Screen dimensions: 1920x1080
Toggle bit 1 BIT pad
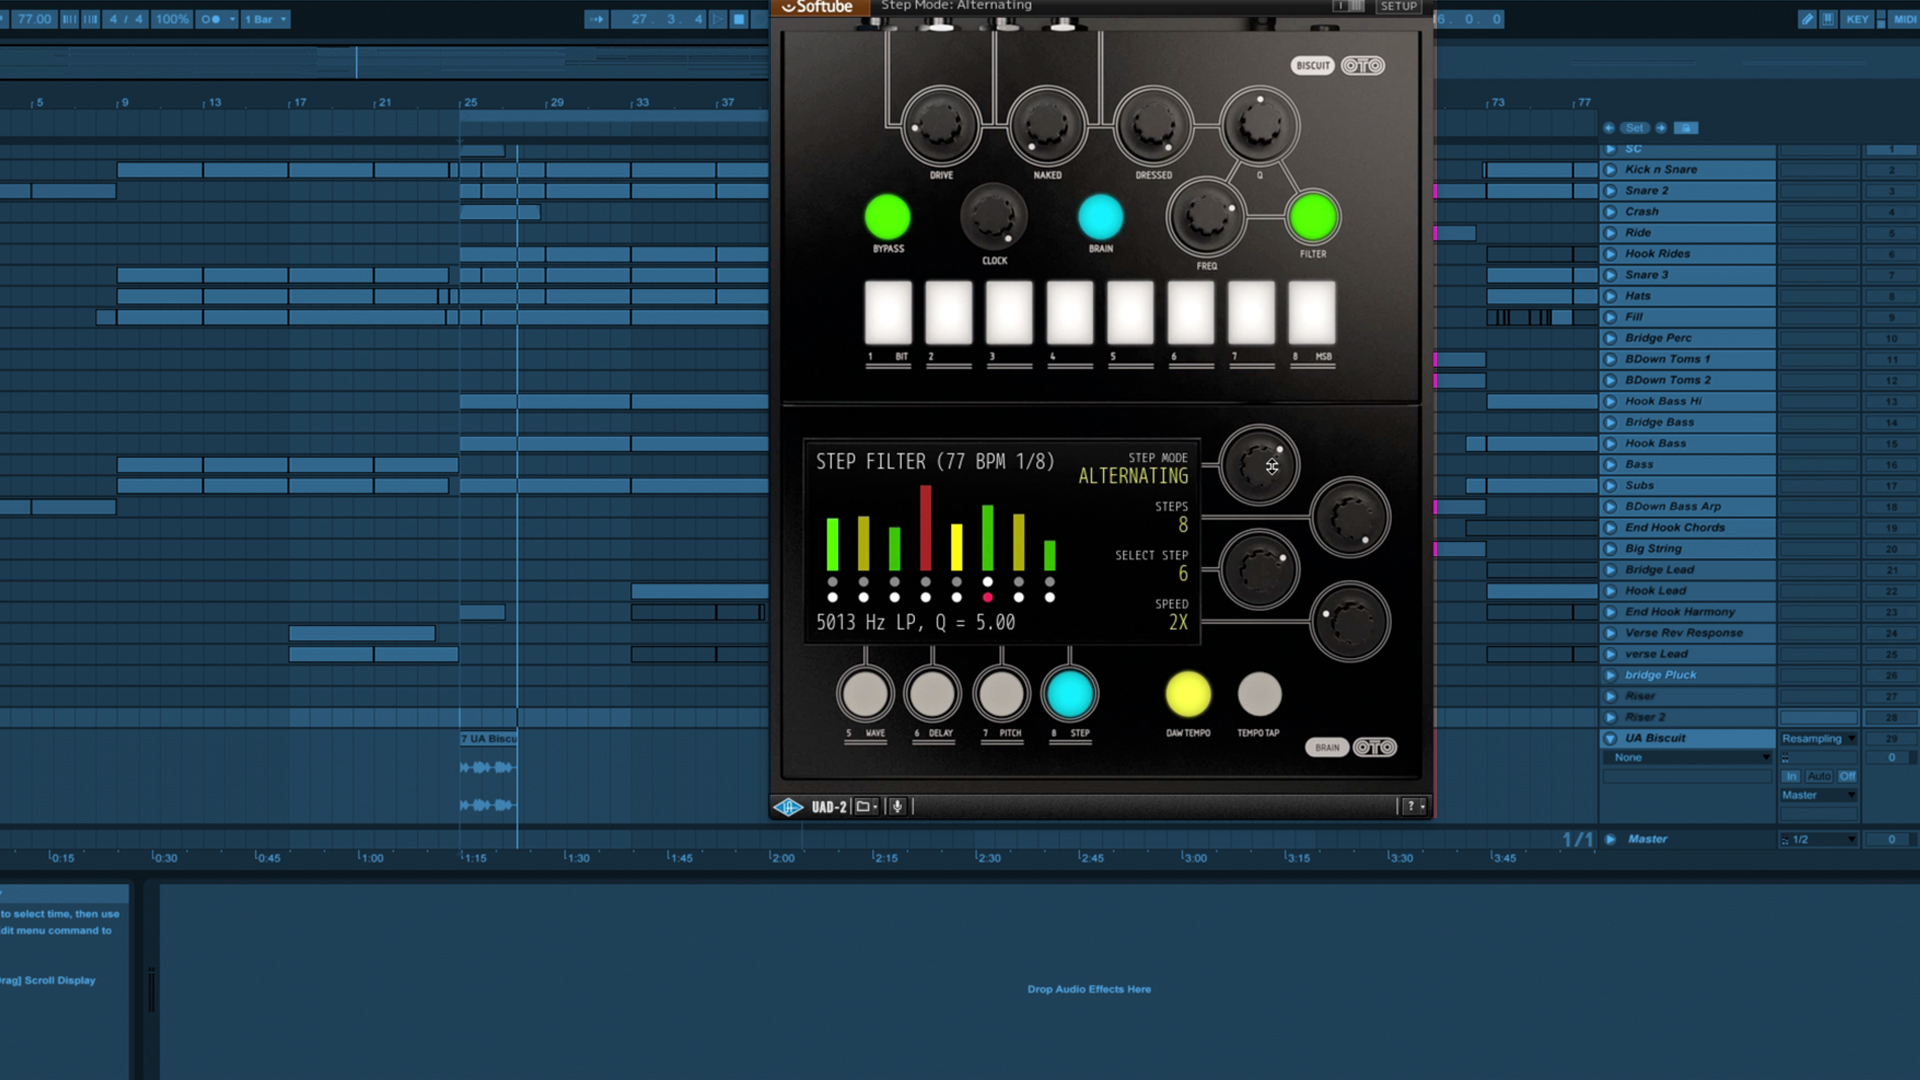click(x=888, y=312)
